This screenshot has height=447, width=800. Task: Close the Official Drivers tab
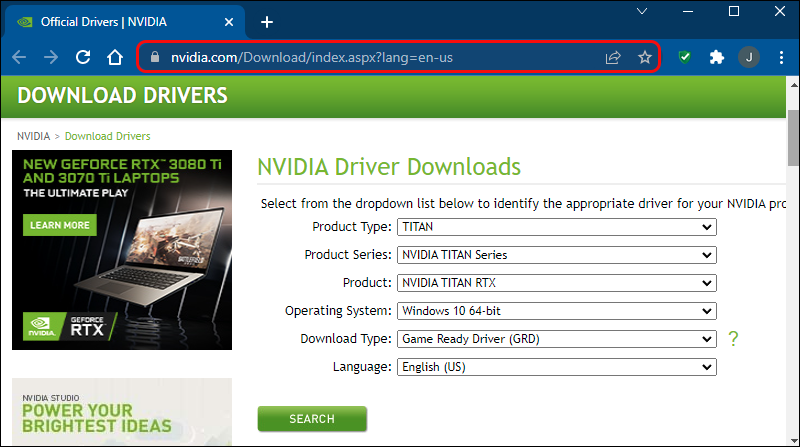229,22
